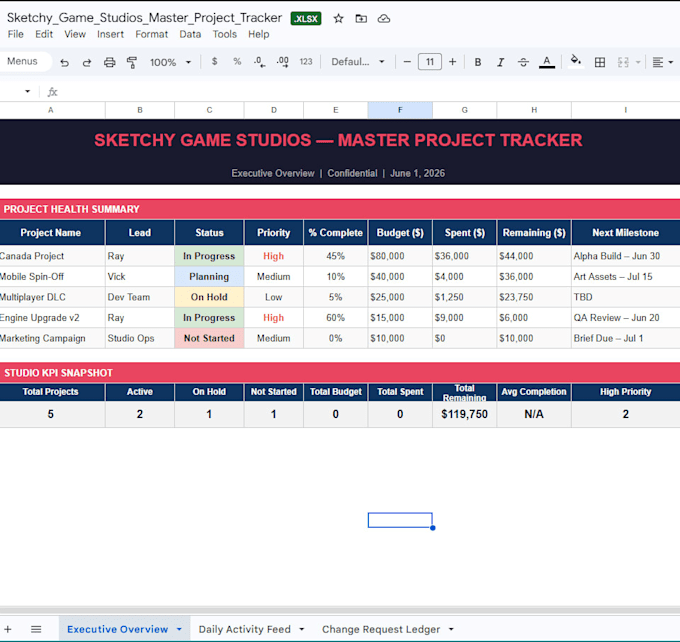
Task: Open the File menu
Action: pyautogui.click(x=16, y=34)
